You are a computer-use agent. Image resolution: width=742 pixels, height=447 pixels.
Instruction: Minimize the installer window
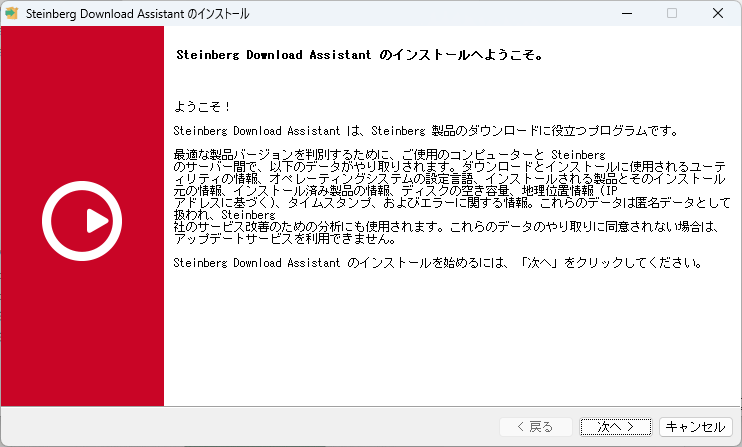click(627, 13)
